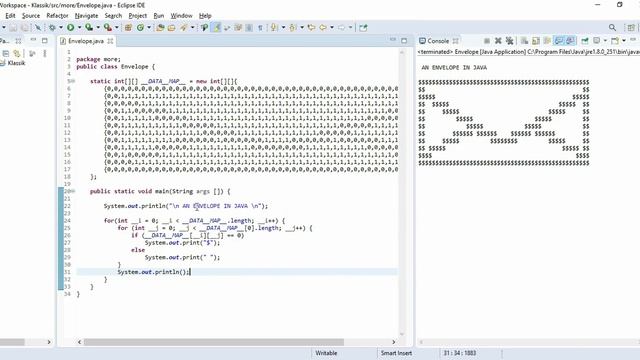Click the External Tools run icon
Screen dimensions: 640x360
pos(108,28)
